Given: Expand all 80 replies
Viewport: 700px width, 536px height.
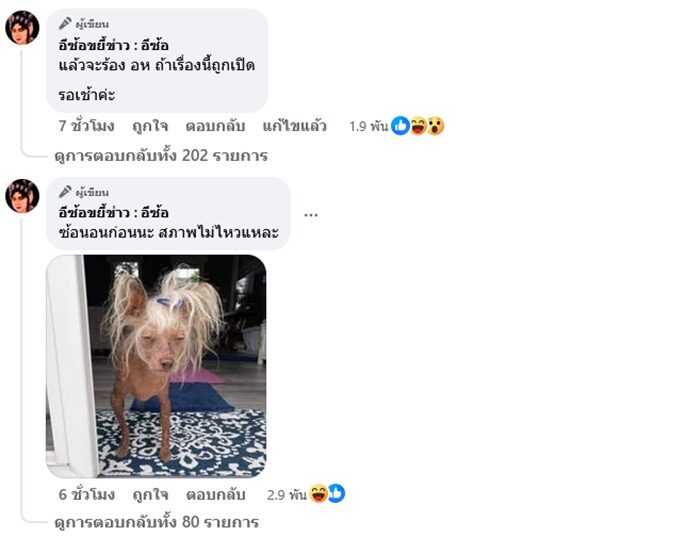Looking at the screenshot, I should tap(157, 522).
